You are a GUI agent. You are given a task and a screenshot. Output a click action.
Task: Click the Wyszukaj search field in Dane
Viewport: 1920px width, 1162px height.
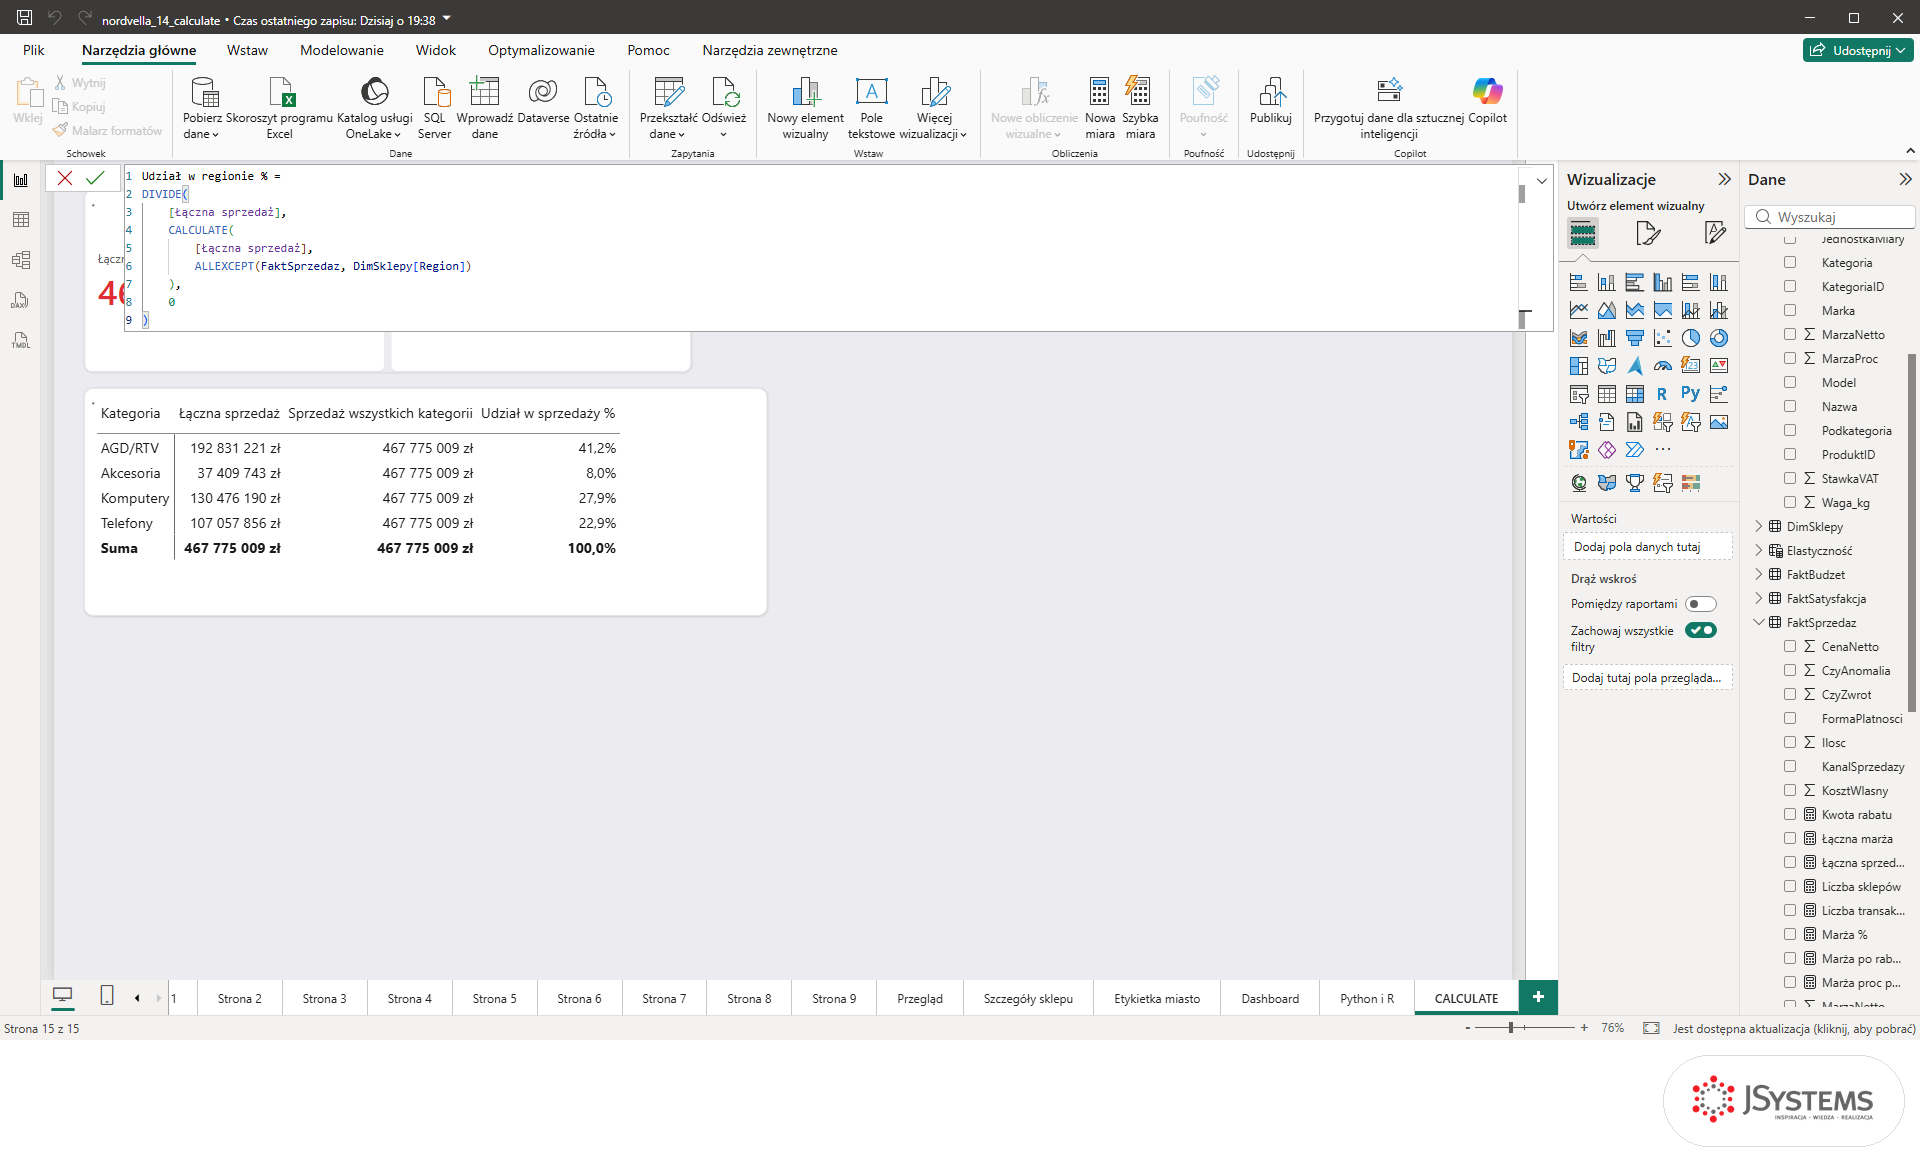click(1830, 217)
